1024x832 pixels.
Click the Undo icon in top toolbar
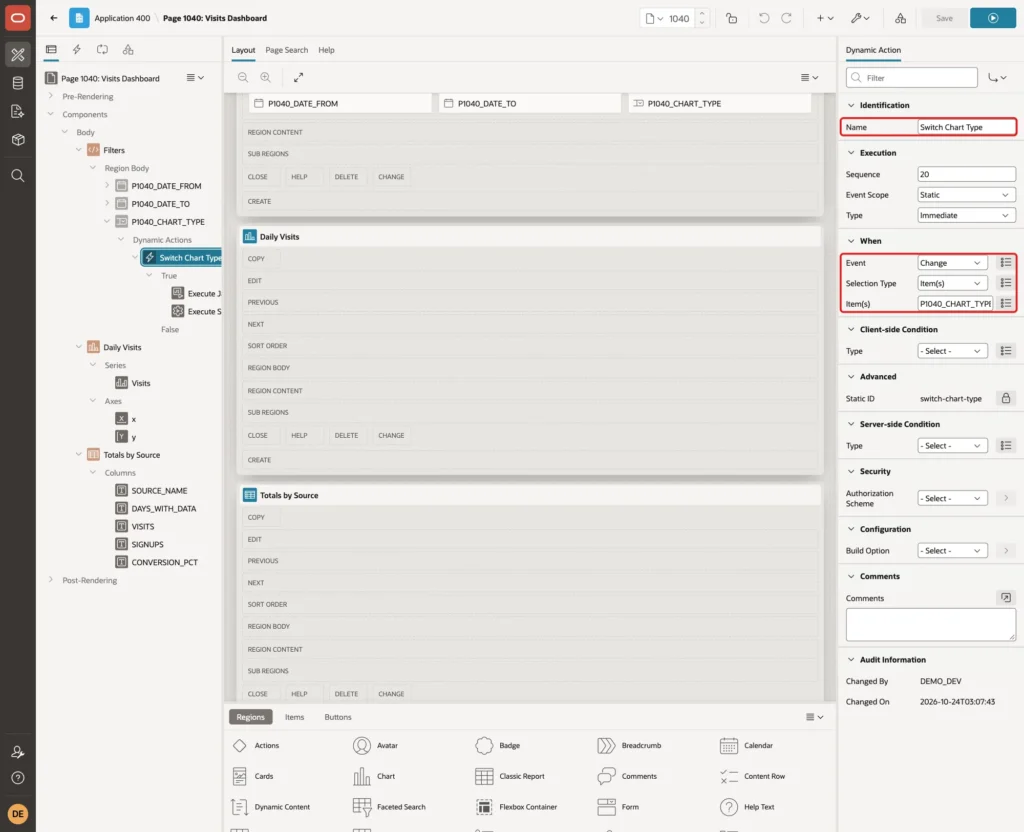pyautogui.click(x=763, y=18)
